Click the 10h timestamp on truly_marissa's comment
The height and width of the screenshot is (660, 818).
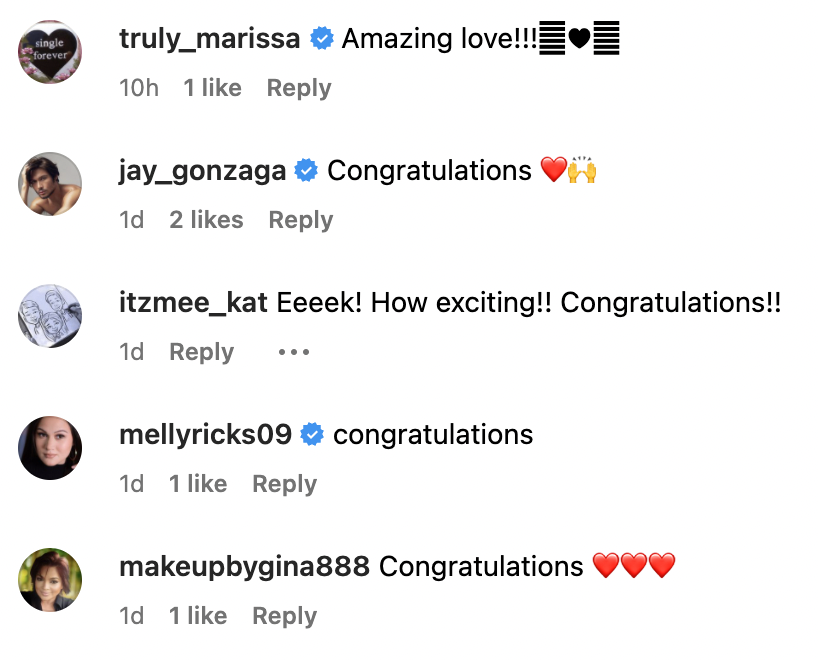point(139,88)
